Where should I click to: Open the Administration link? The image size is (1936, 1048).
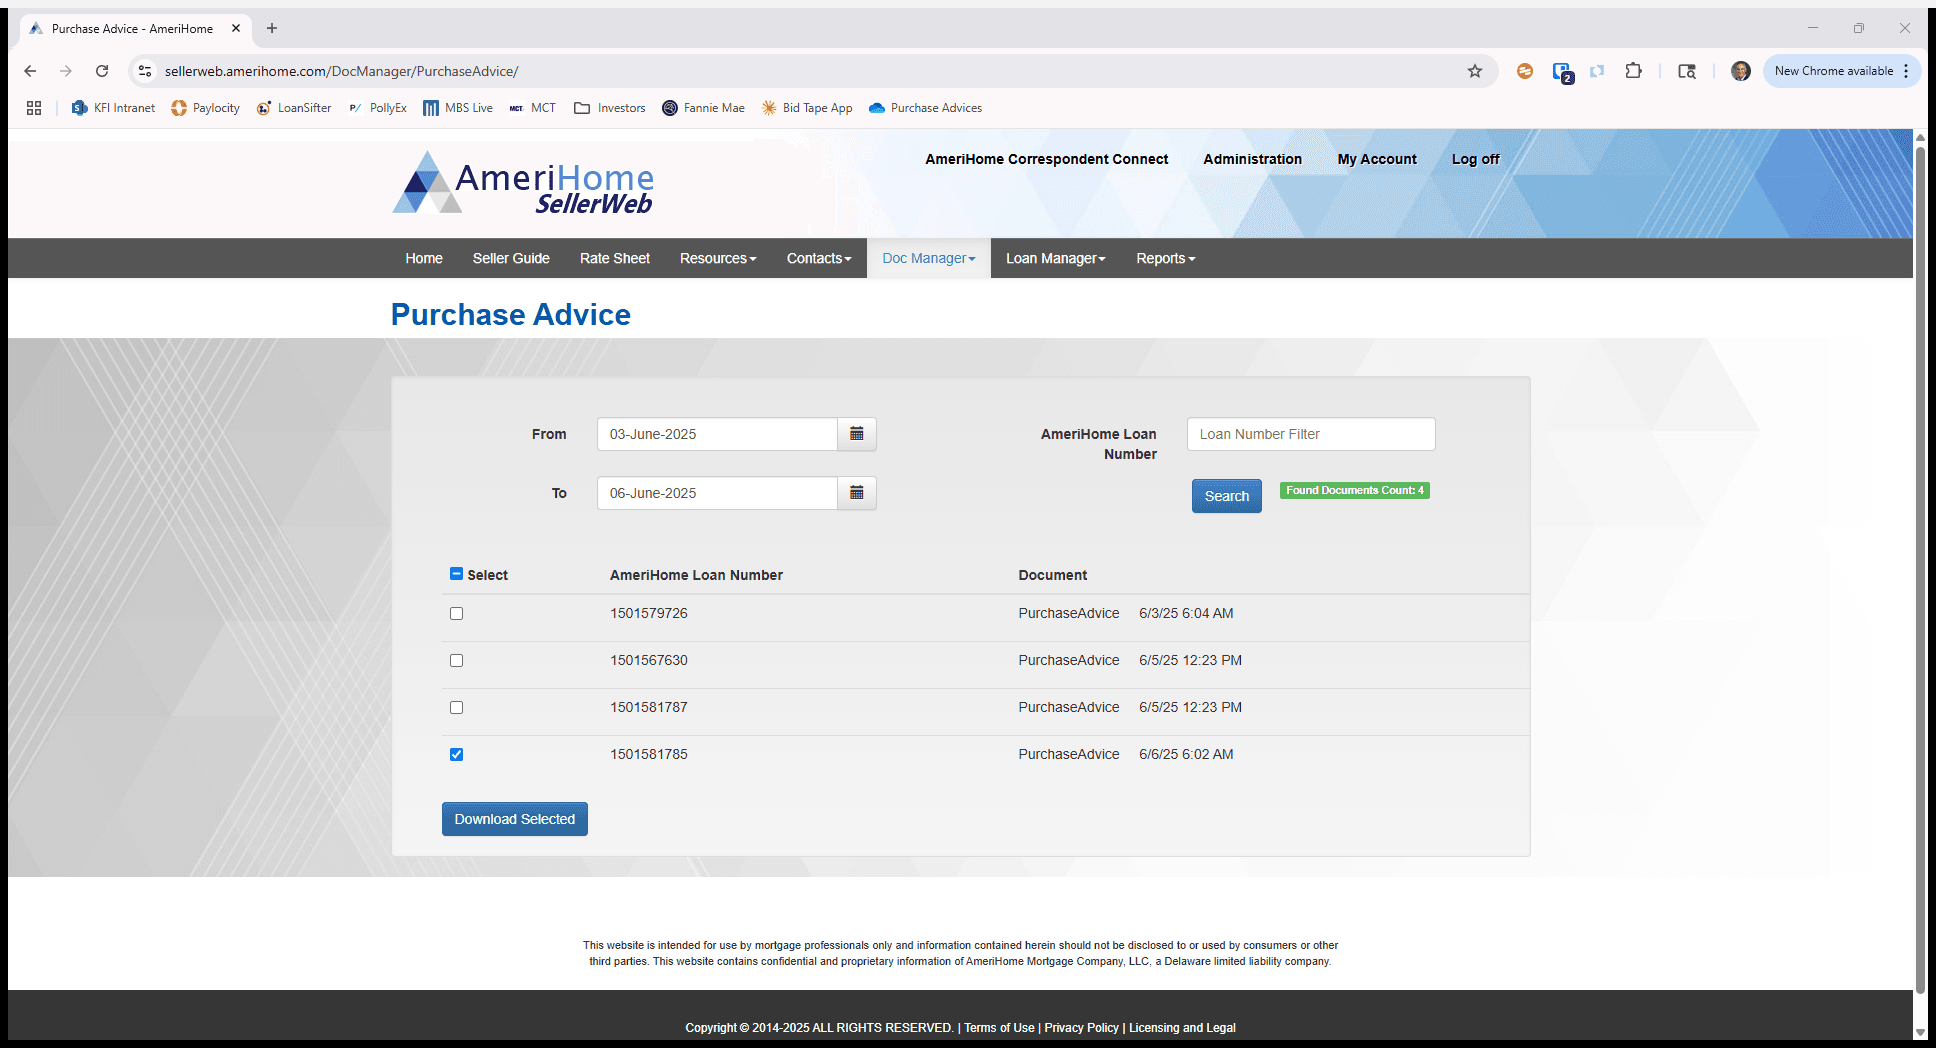(1252, 159)
